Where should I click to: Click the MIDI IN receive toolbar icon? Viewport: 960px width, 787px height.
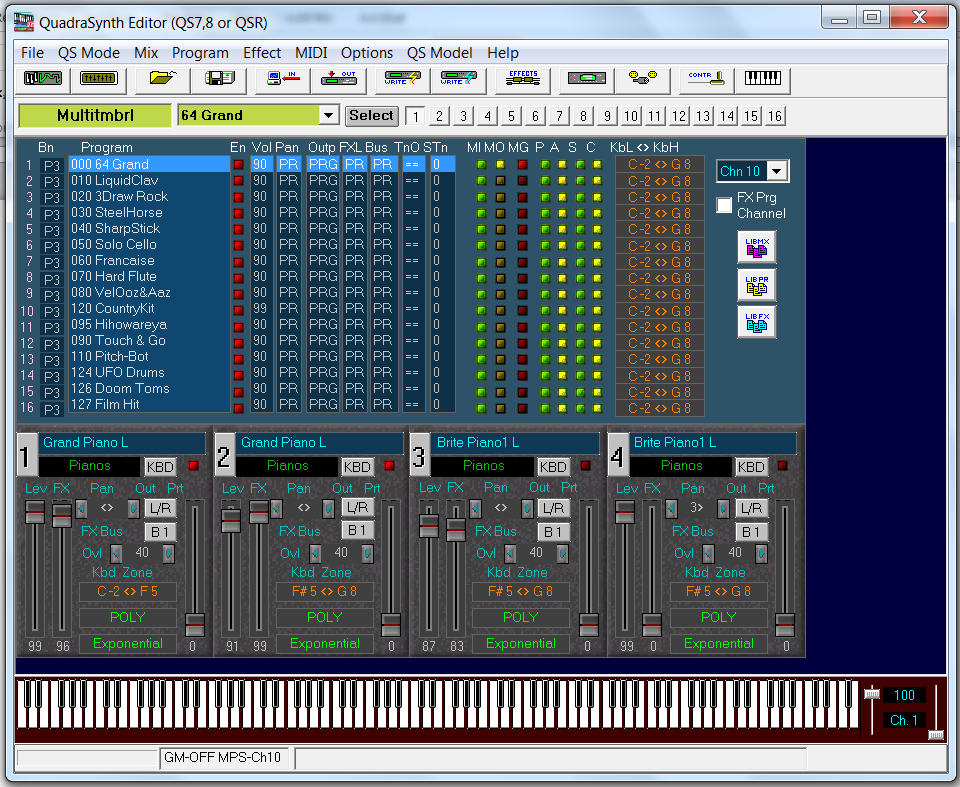(x=283, y=78)
